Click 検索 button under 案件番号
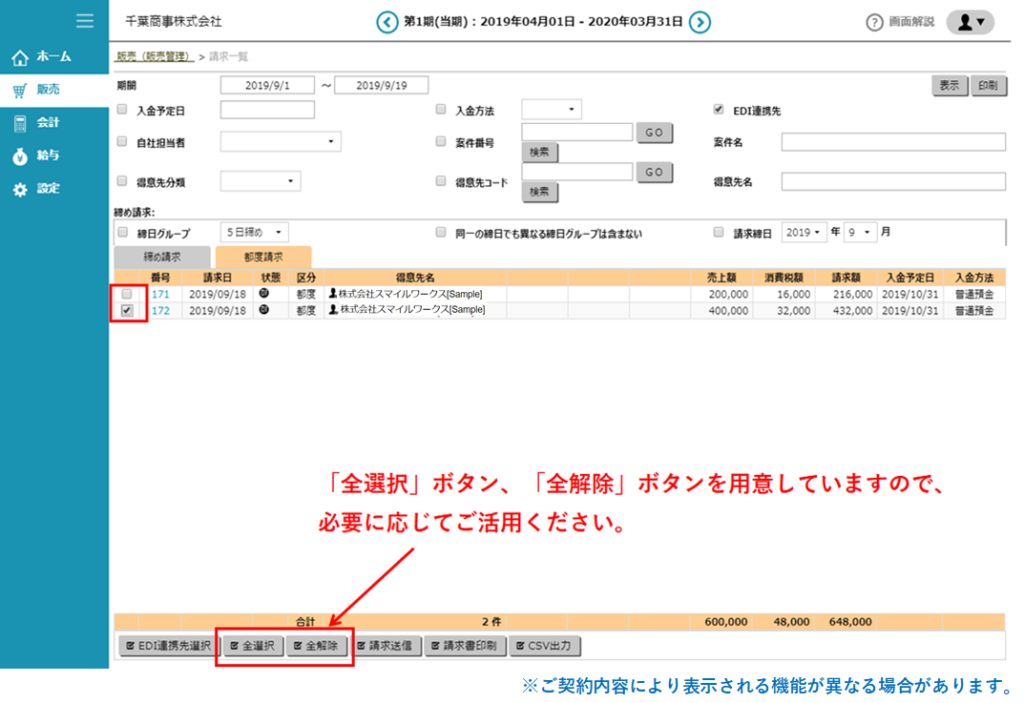 tap(539, 152)
